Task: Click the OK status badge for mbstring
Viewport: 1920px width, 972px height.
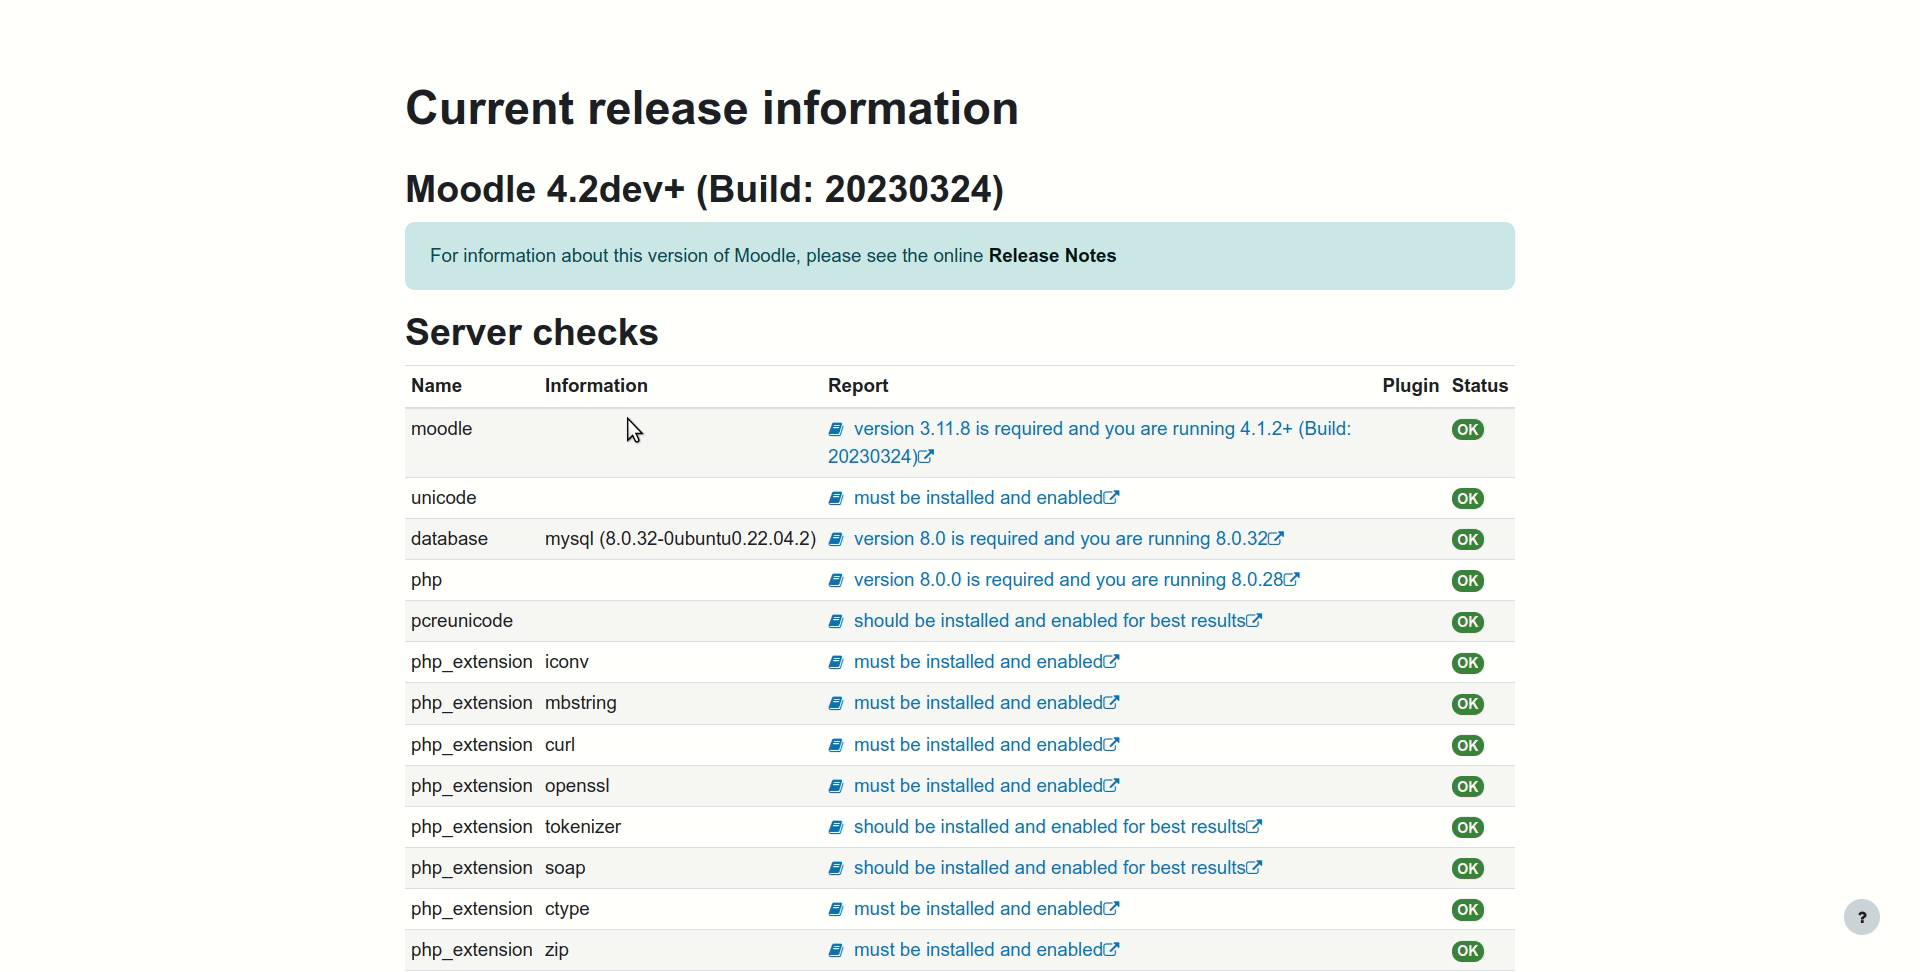Action: point(1468,704)
